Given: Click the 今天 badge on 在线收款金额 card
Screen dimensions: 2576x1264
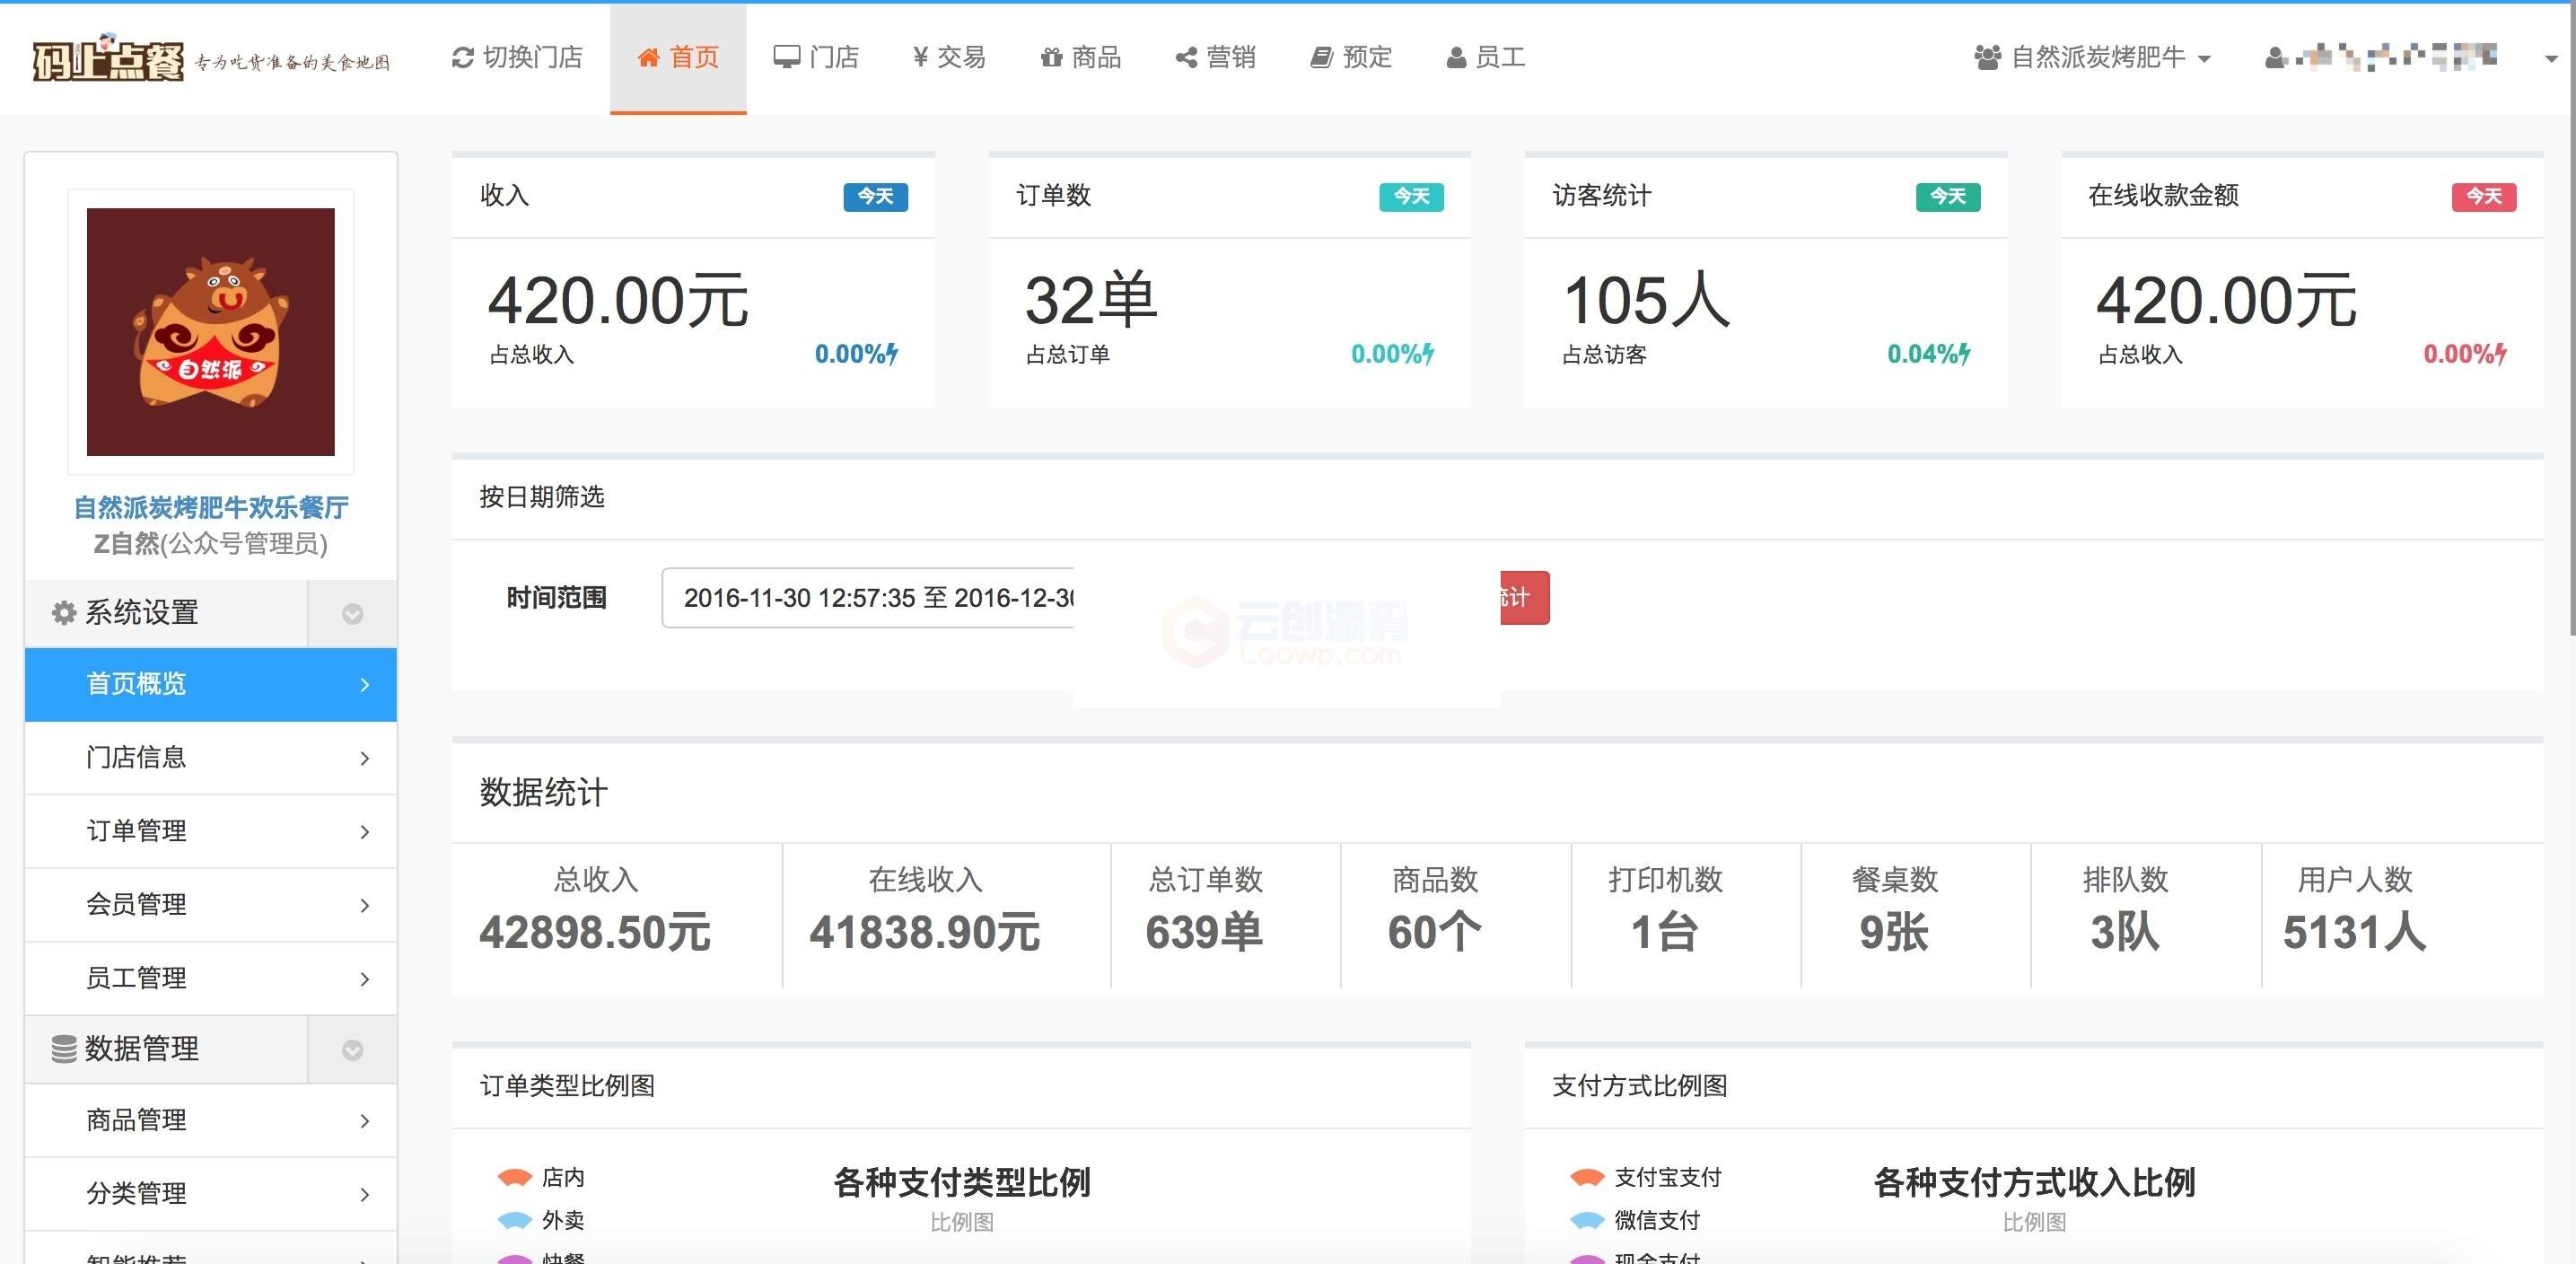Looking at the screenshot, I should point(2484,197).
